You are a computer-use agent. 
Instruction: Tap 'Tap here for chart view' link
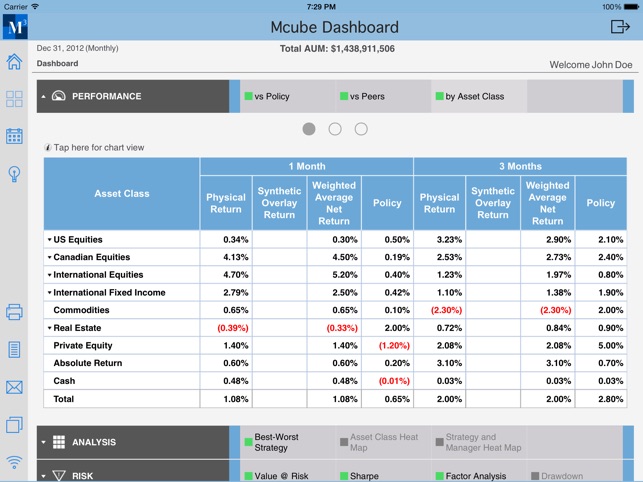coord(99,148)
